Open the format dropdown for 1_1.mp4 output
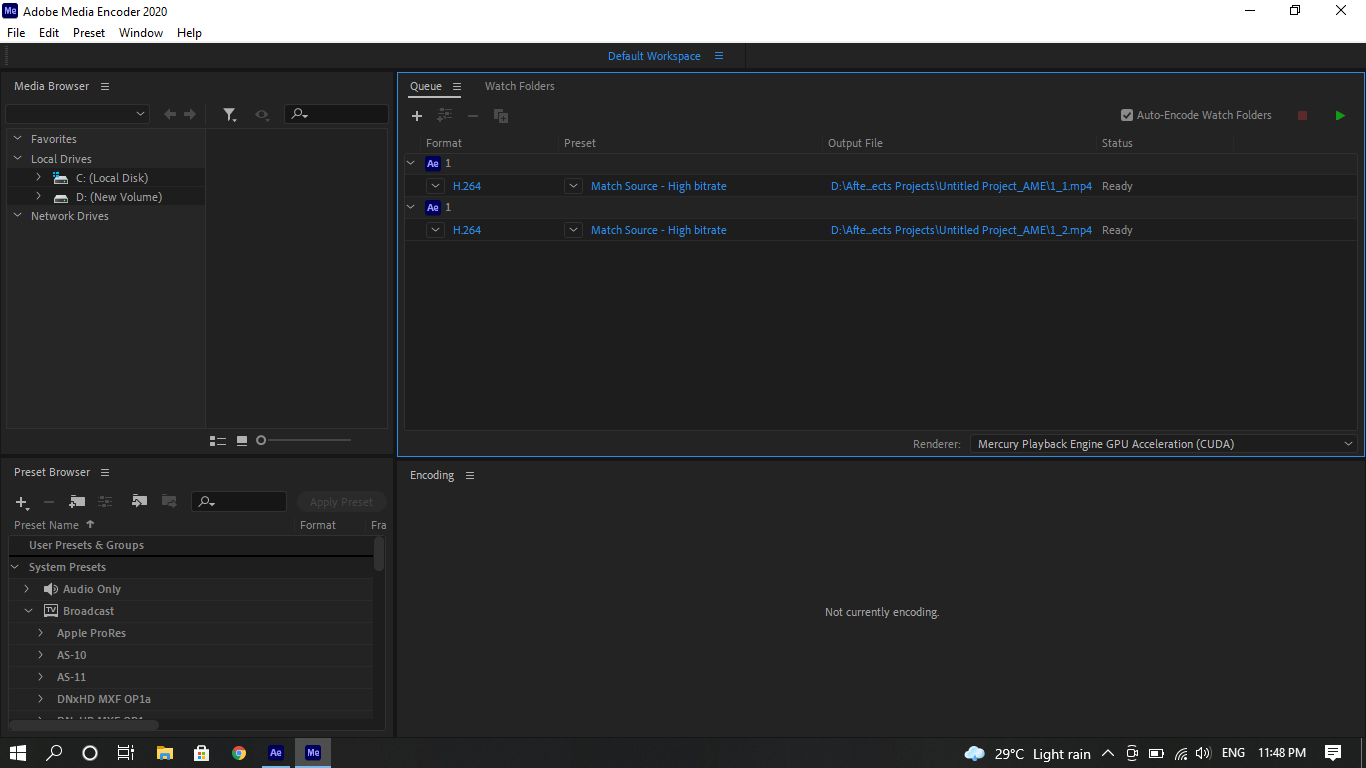 pyautogui.click(x=436, y=186)
